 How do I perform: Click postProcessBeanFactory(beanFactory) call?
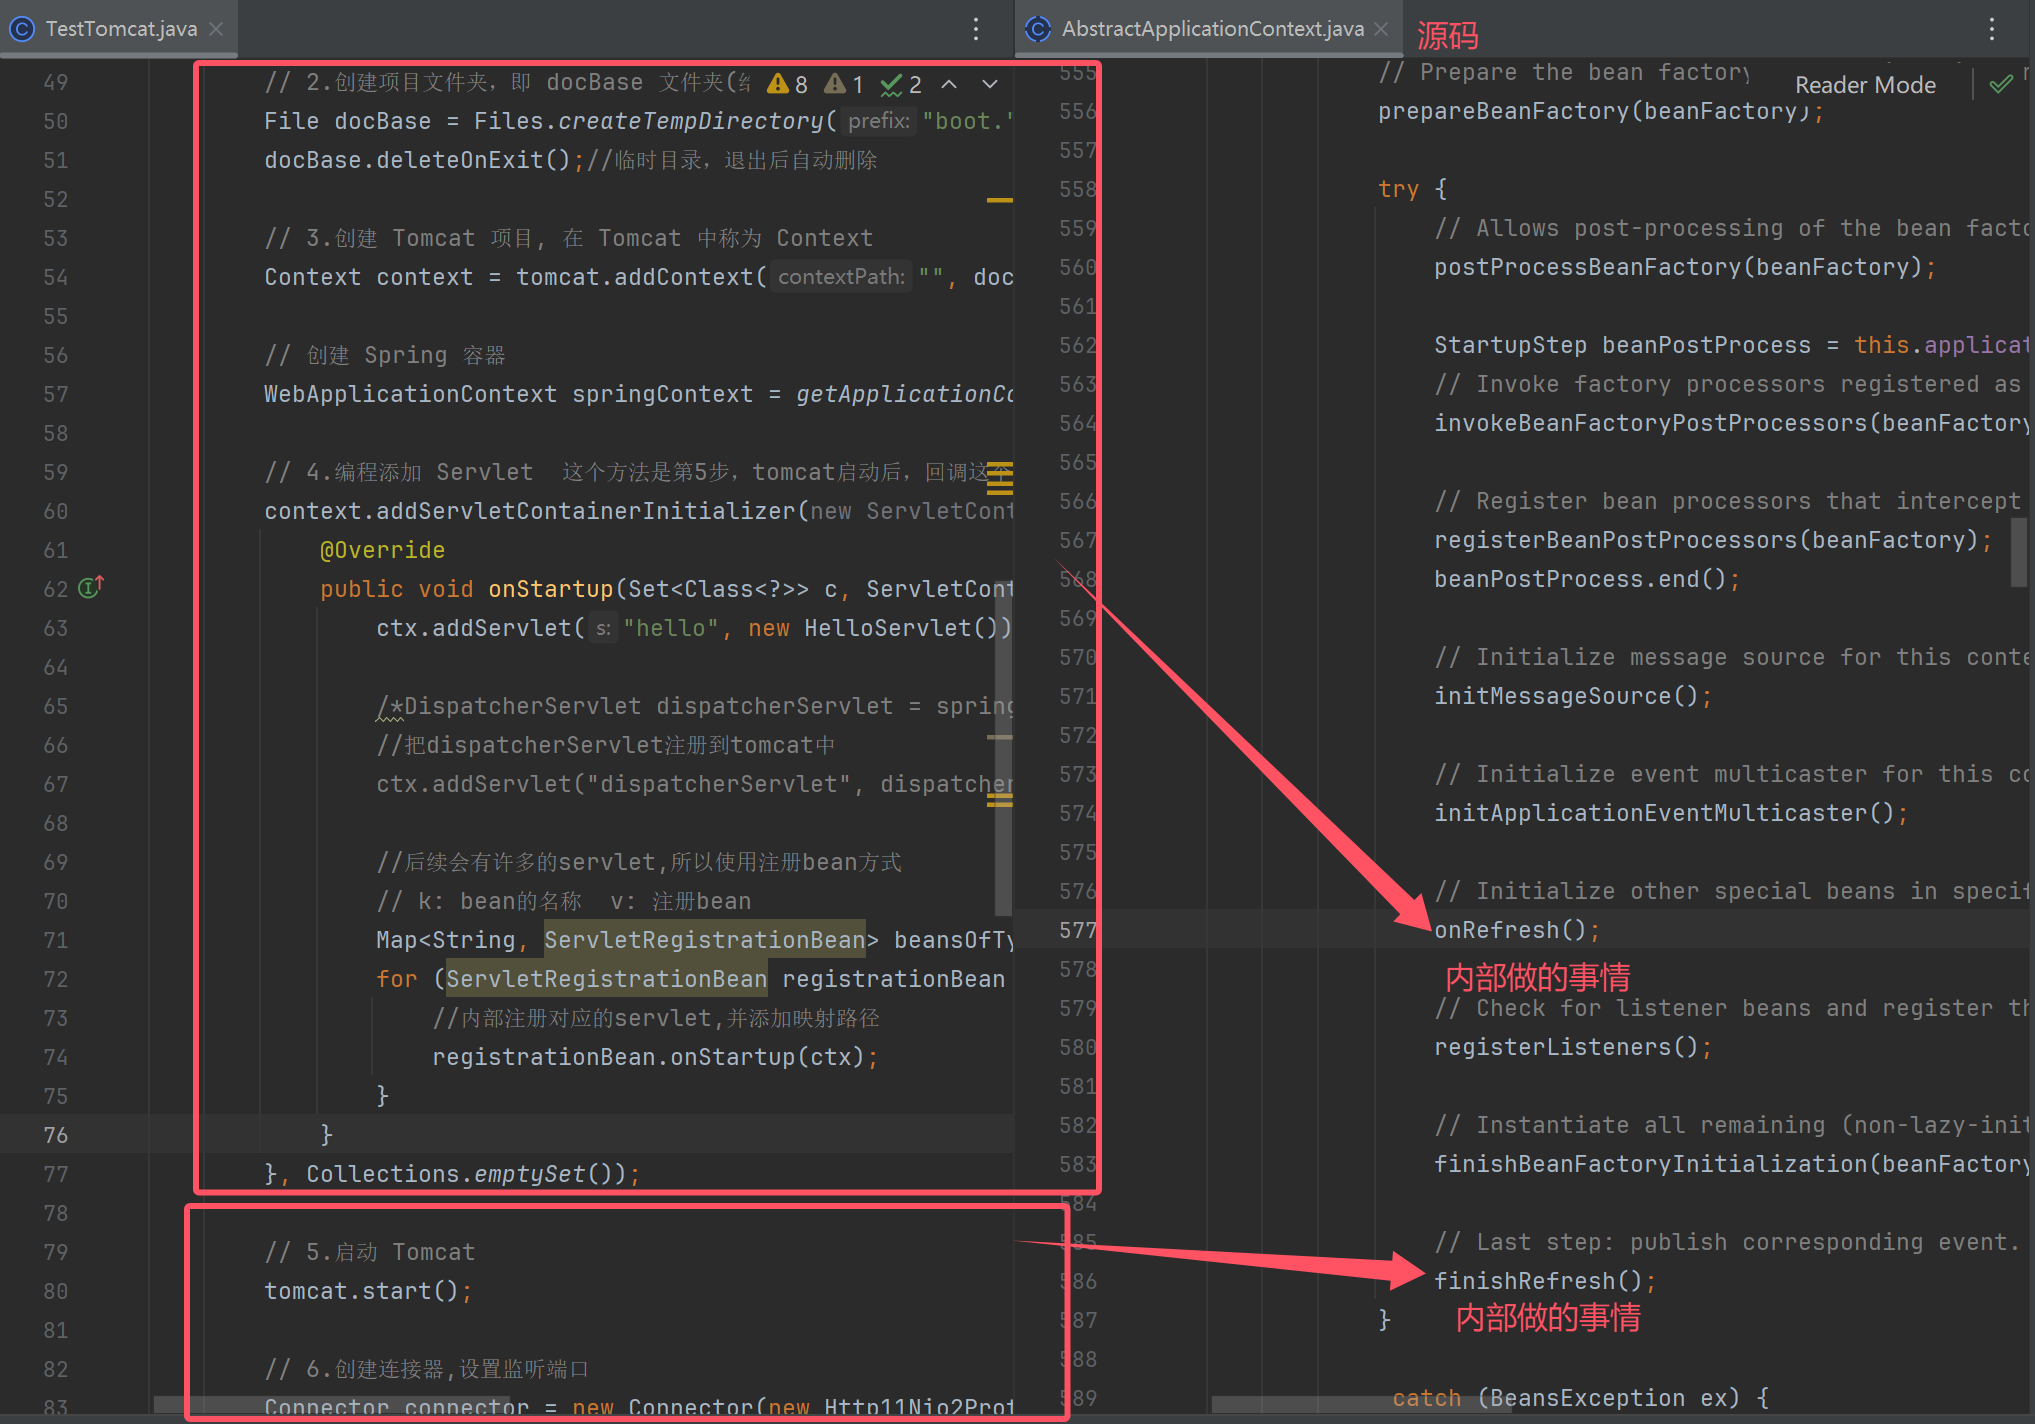coord(1685,267)
